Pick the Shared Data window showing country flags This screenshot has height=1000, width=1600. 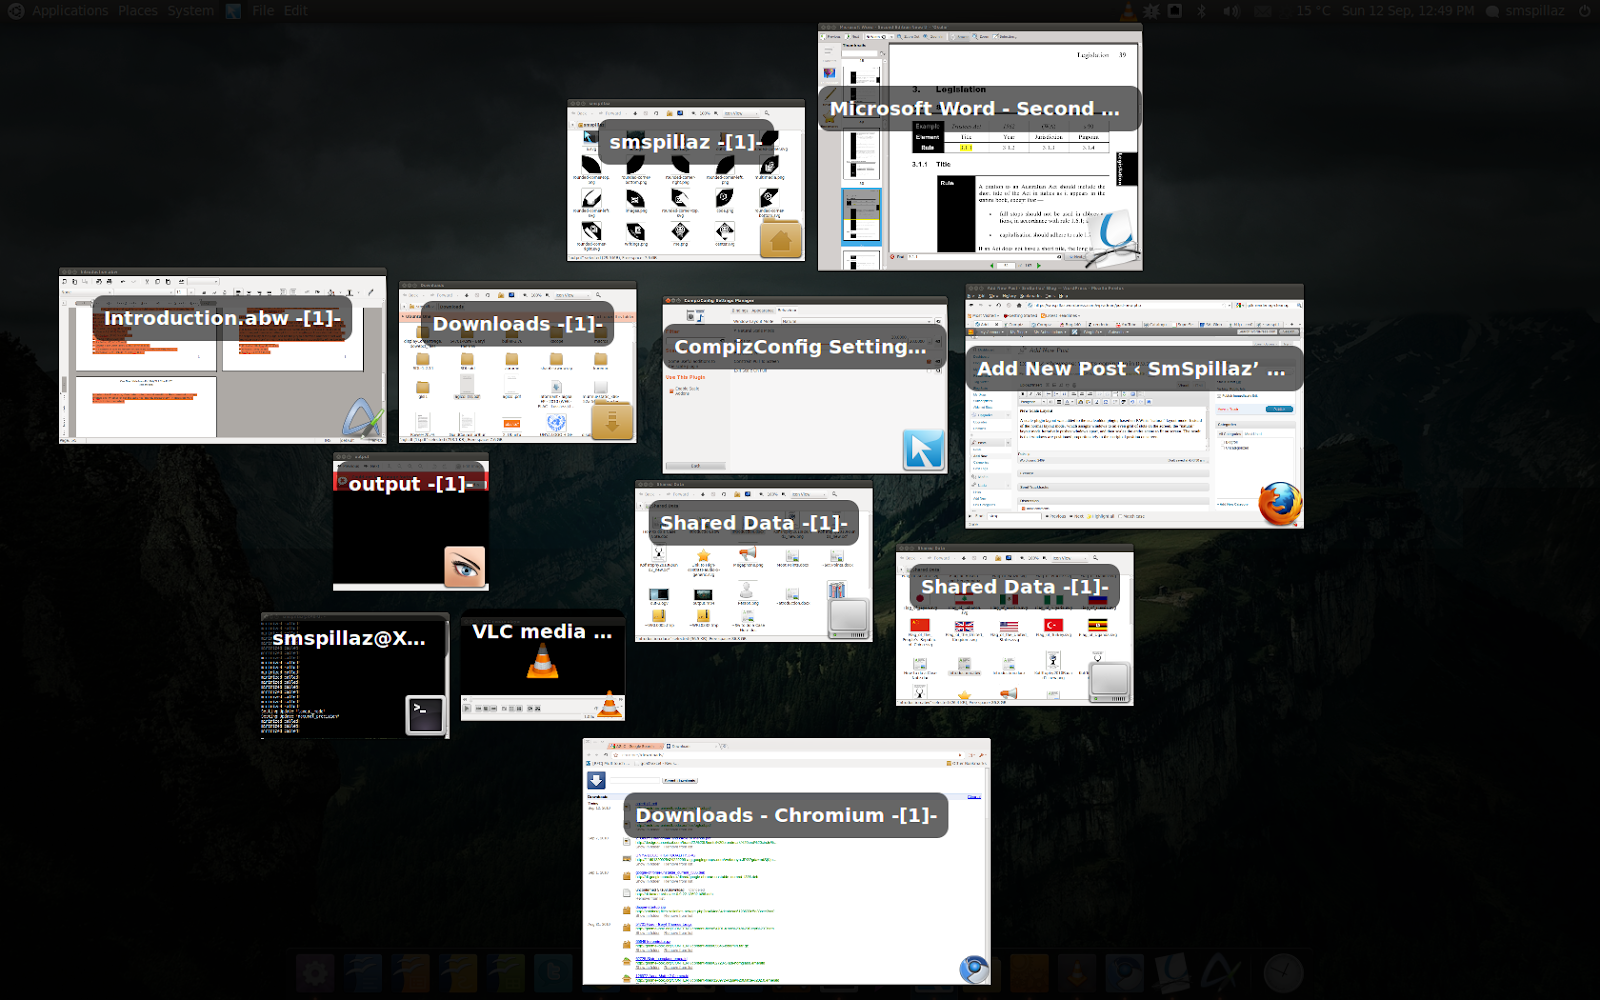point(1015,625)
